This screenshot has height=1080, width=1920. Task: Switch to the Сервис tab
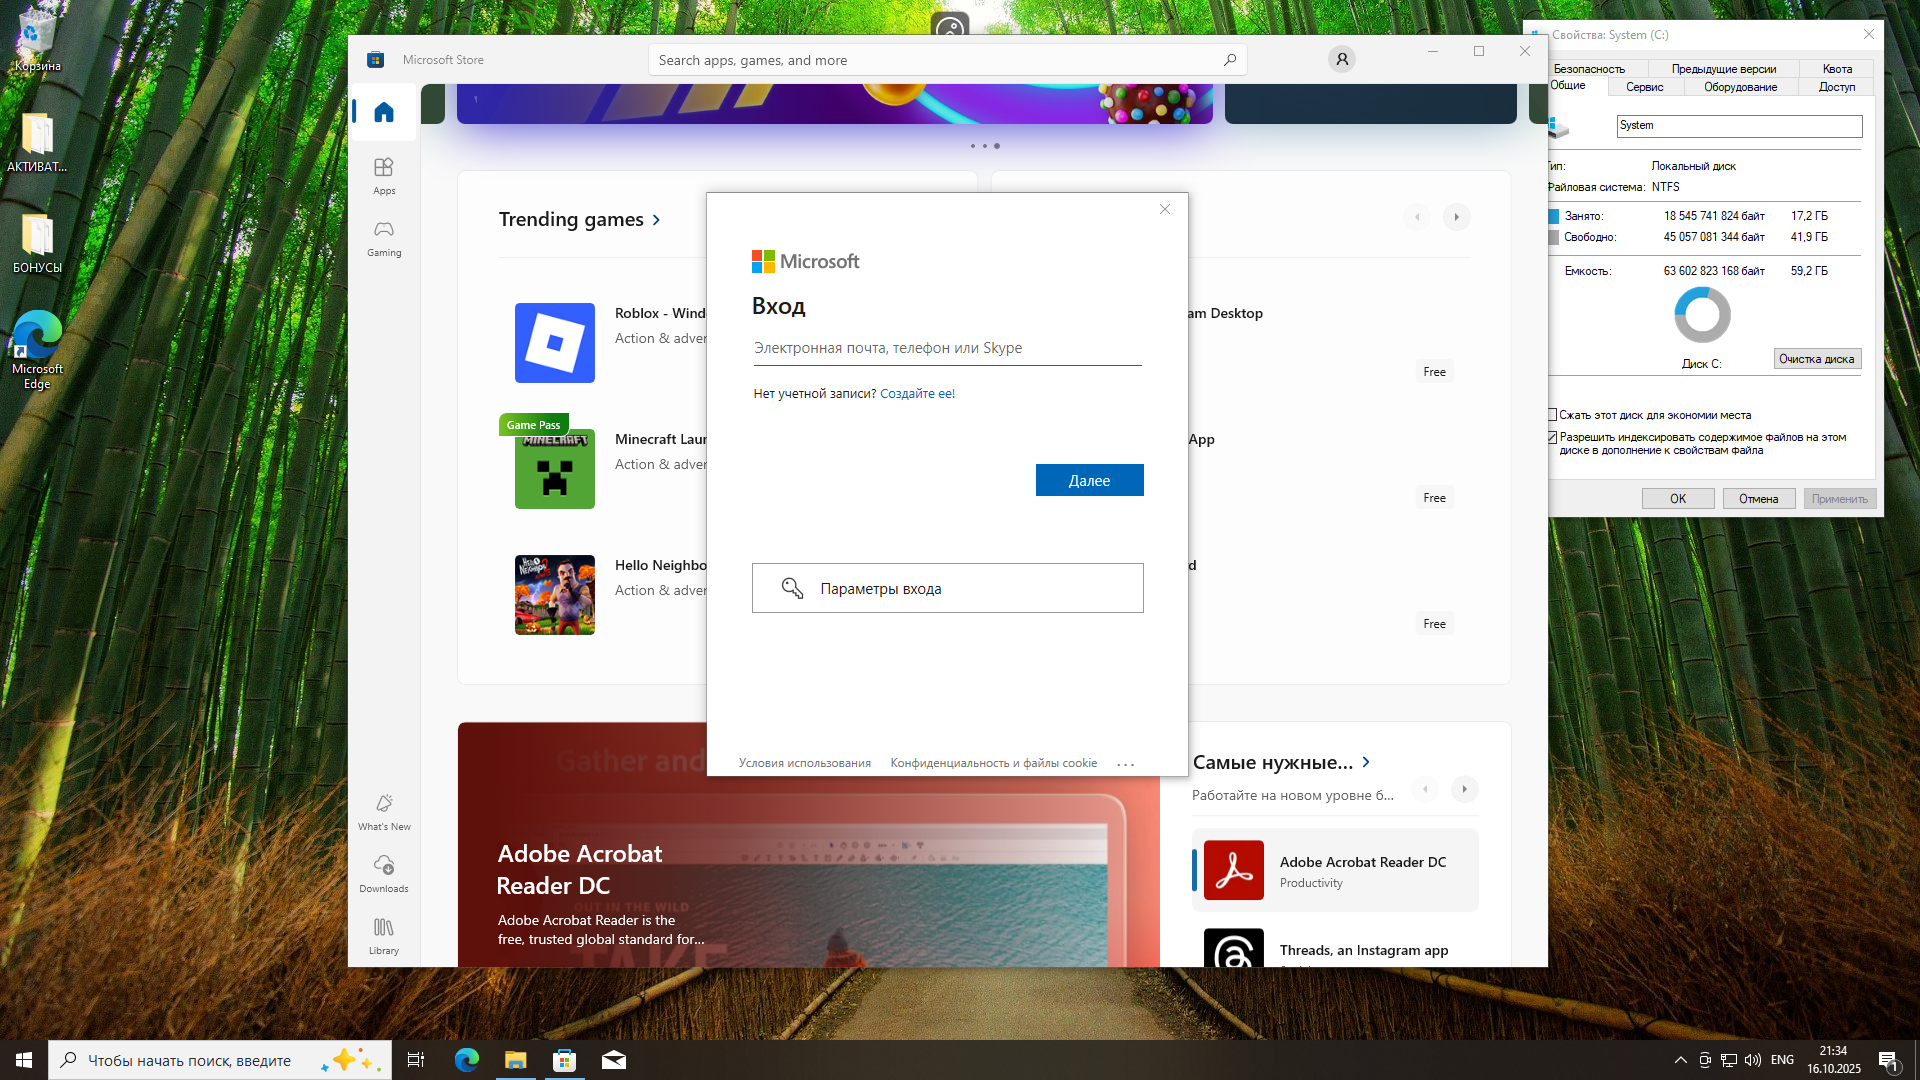[x=1644, y=87]
